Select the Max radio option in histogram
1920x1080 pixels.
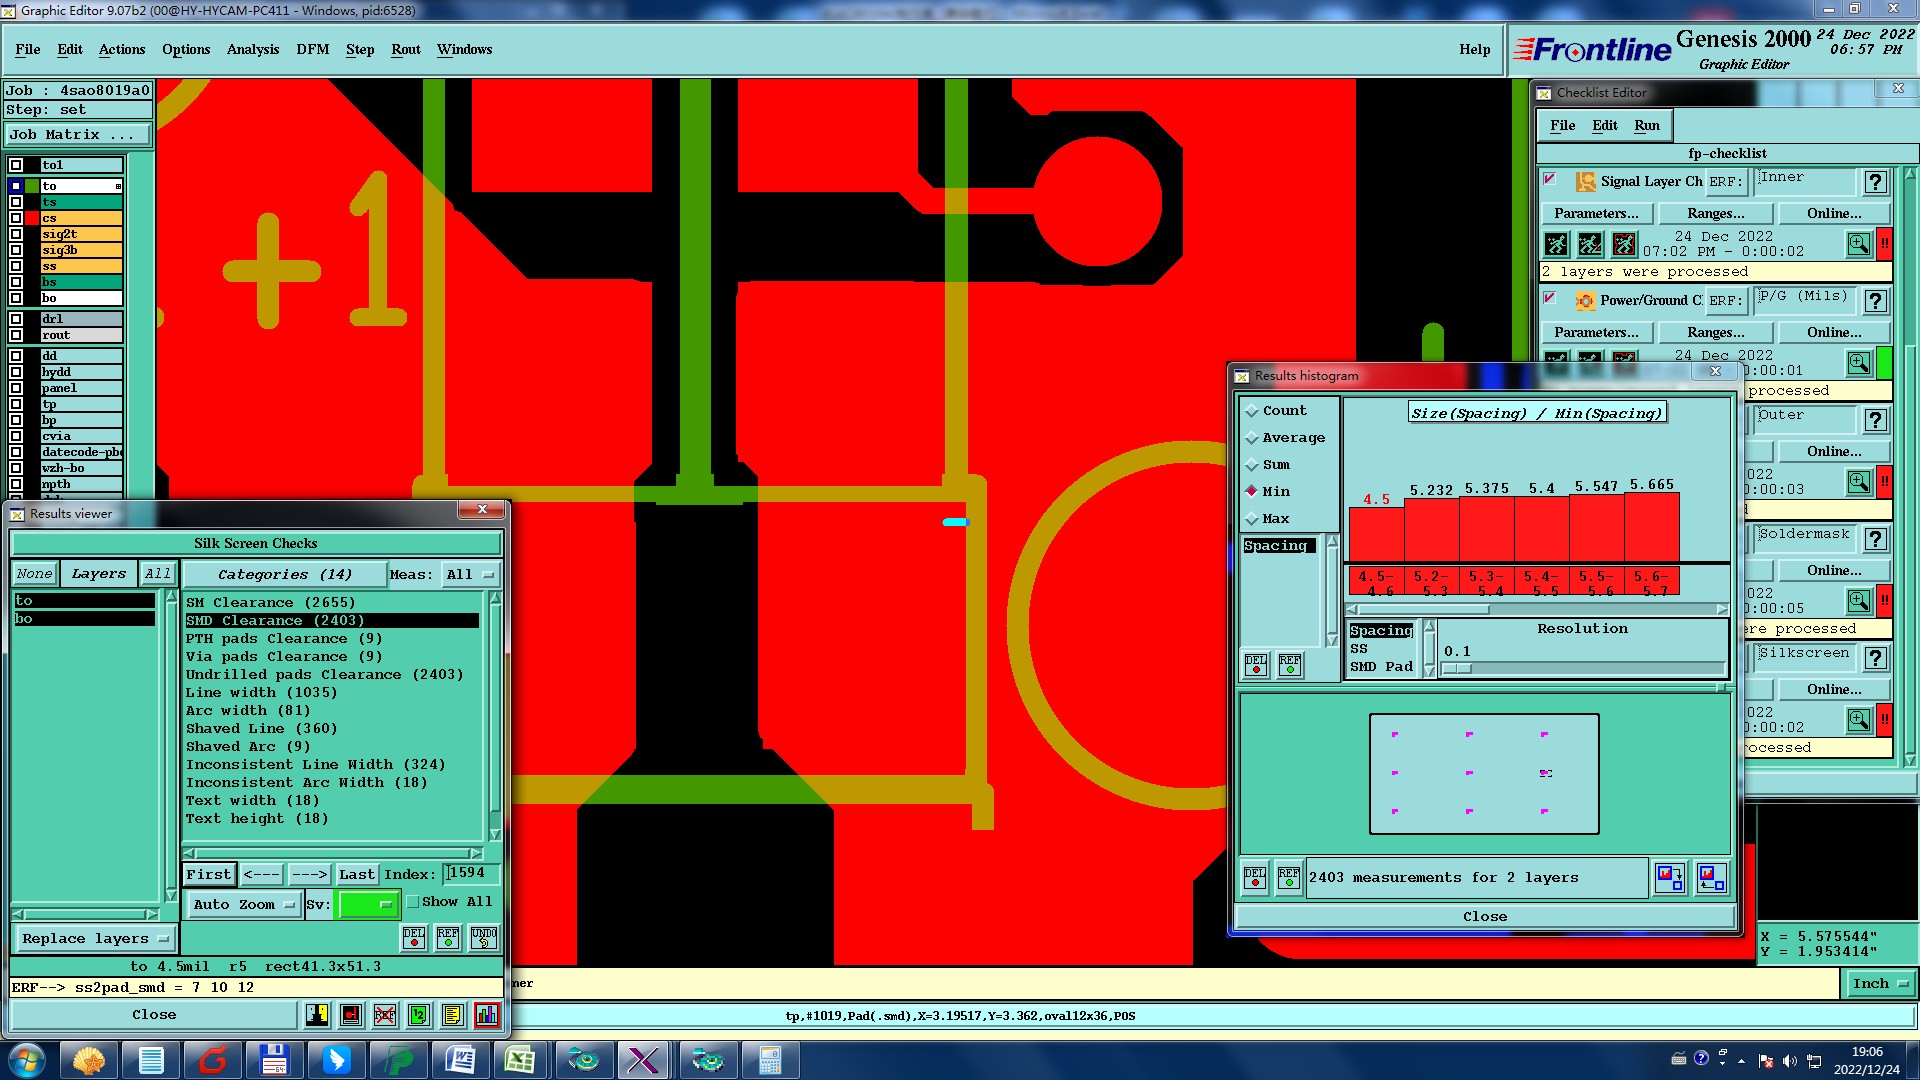pyautogui.click(x=1252, y=519)
